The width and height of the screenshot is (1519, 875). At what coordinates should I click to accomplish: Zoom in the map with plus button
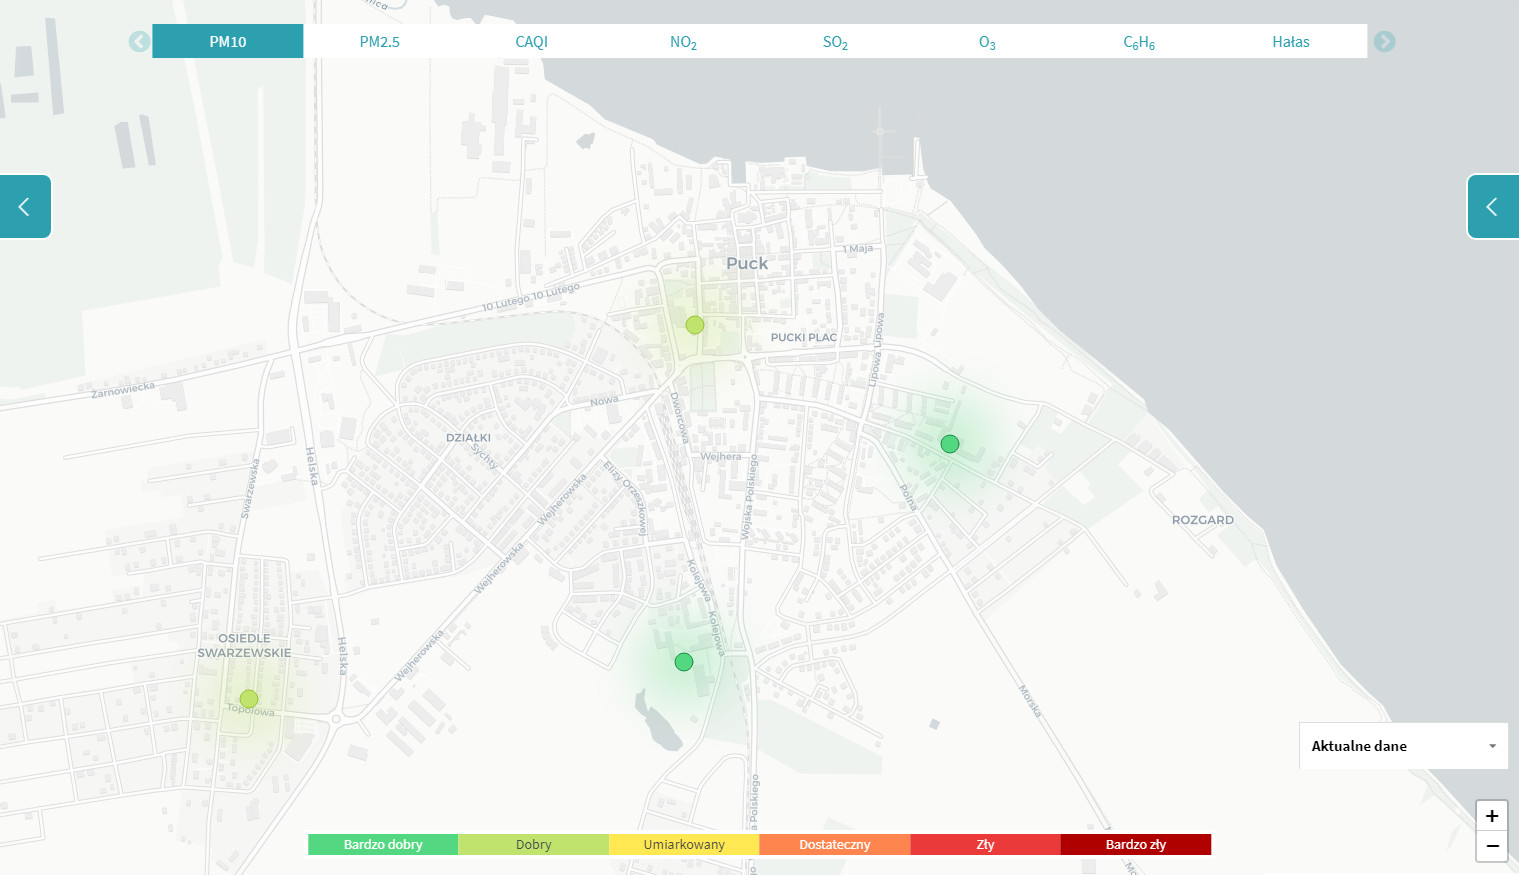pyautogui.click(x=1491, y=815)
